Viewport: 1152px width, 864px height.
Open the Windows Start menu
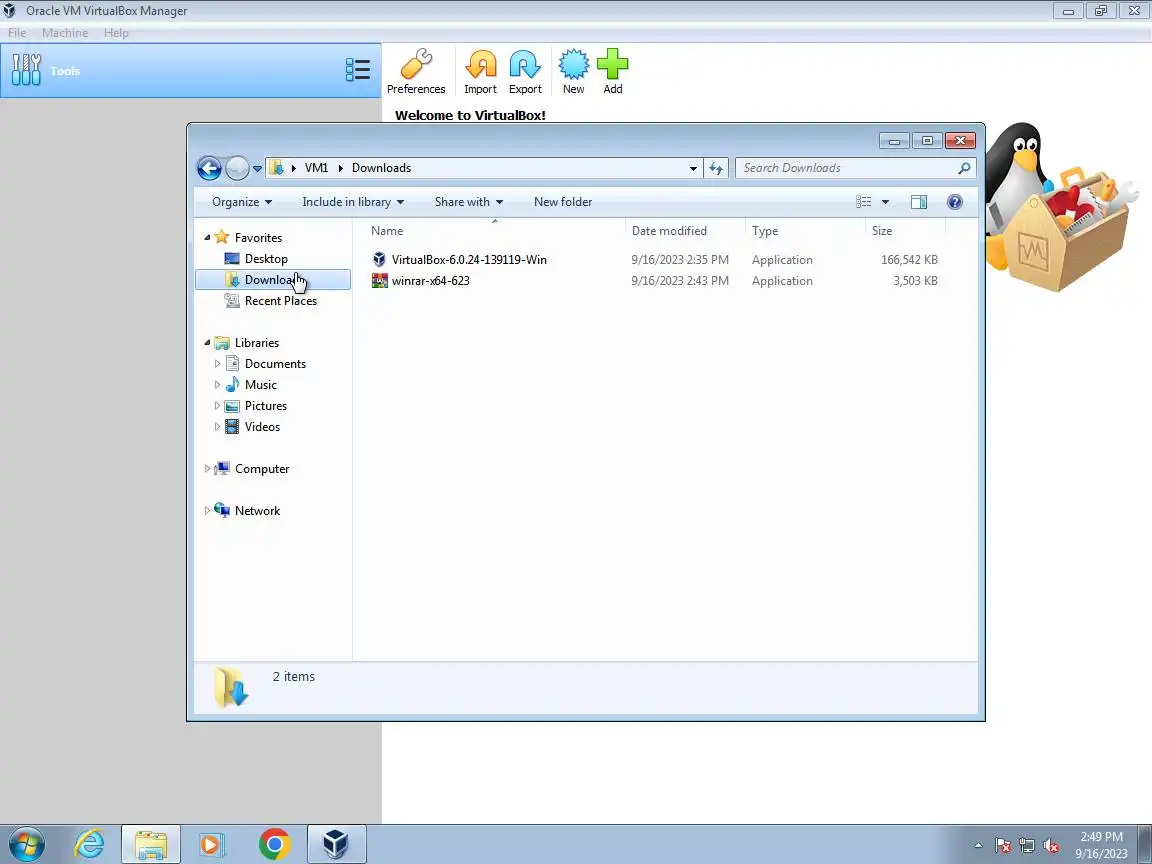pos(26,845)
